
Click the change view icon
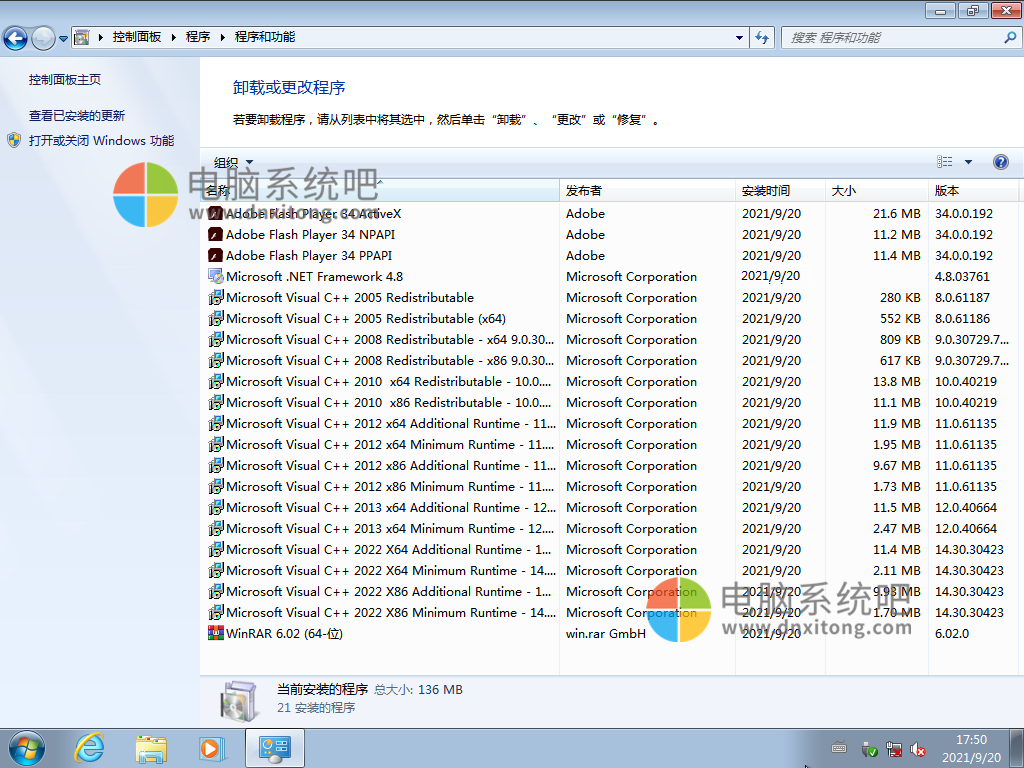(944, 161)
